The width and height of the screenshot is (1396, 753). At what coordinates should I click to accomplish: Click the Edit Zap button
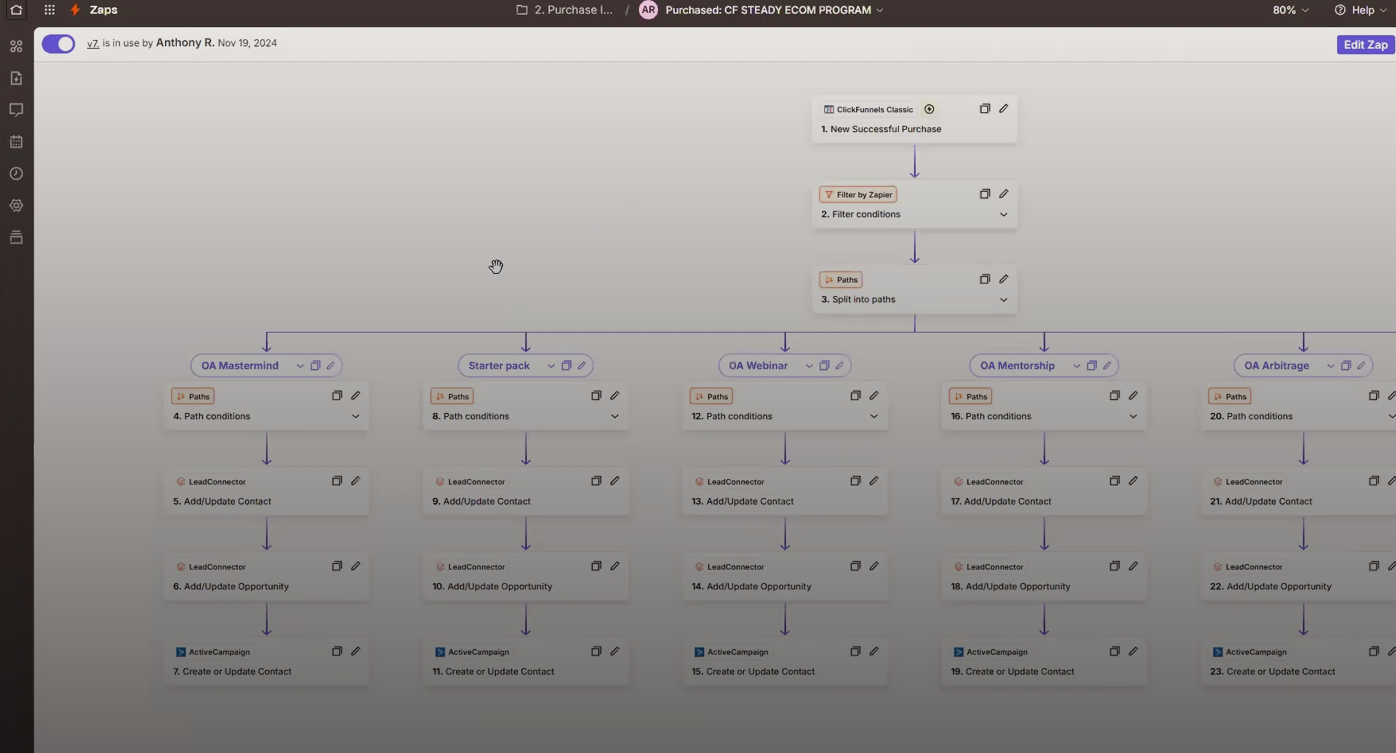[1365, 45]
